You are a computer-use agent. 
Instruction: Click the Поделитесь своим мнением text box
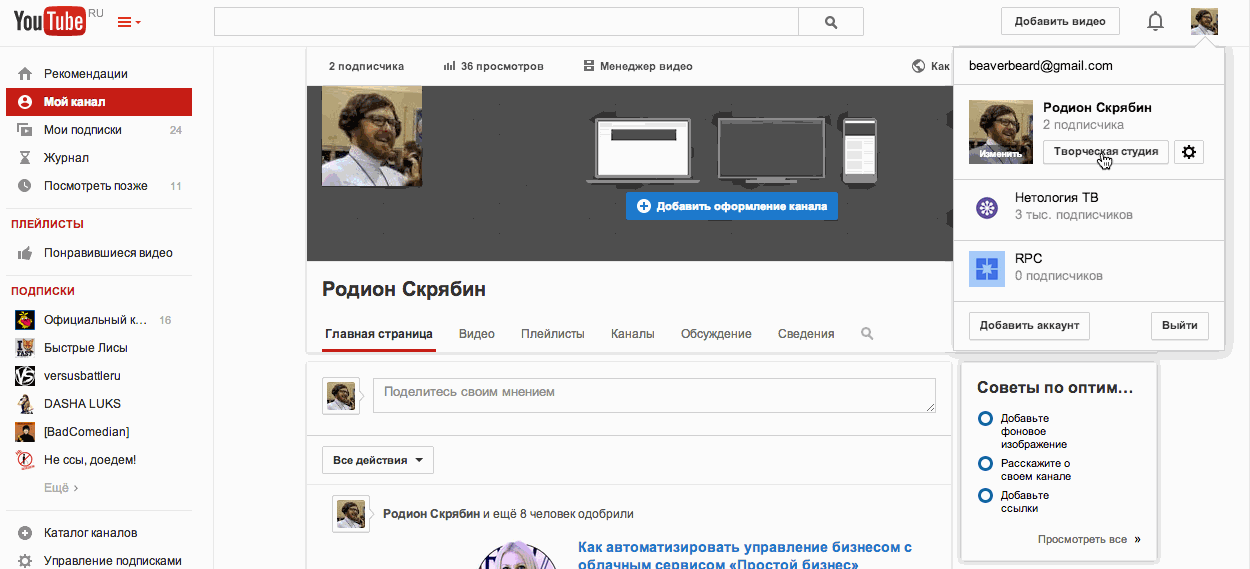click(x=654, y=395)
